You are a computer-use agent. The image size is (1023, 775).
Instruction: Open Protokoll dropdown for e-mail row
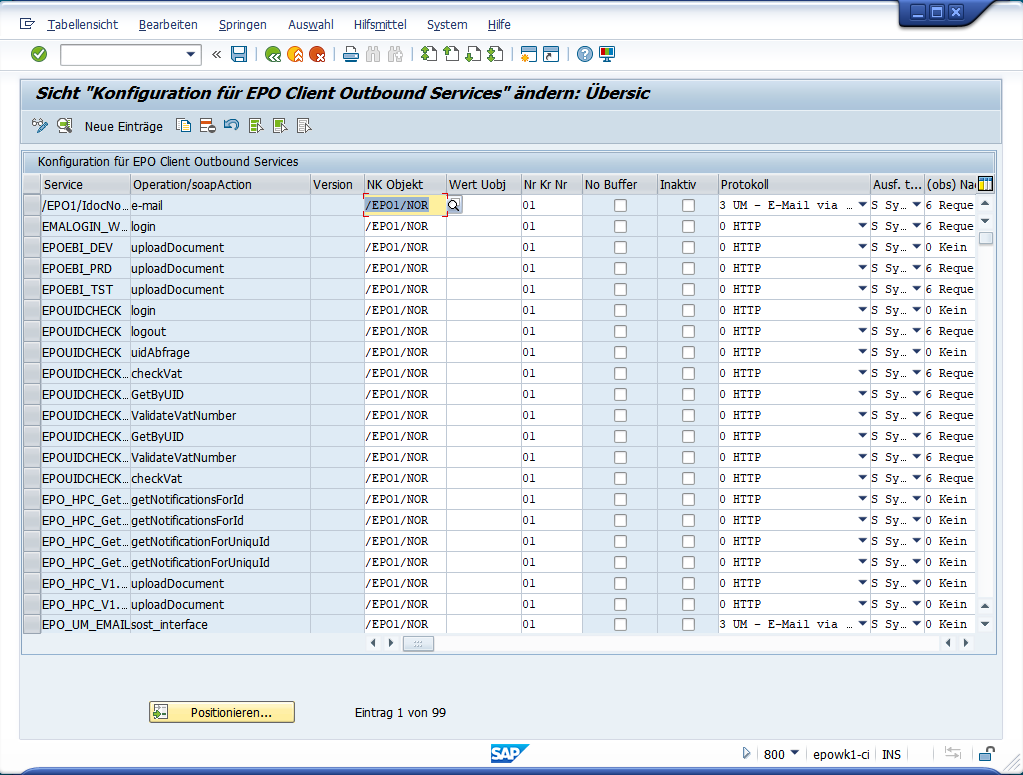pyautogui.click(x=863, y=205)
